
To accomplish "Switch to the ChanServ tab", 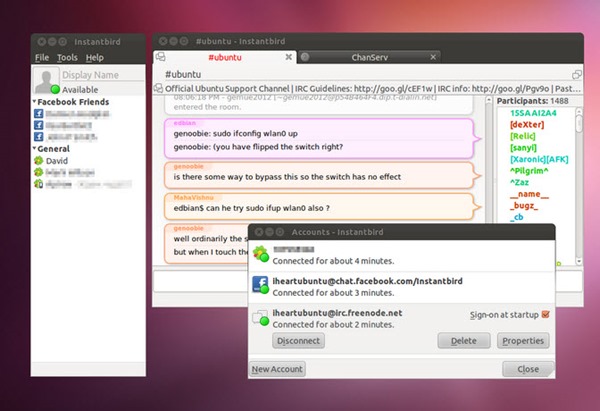I will point(369,57).
